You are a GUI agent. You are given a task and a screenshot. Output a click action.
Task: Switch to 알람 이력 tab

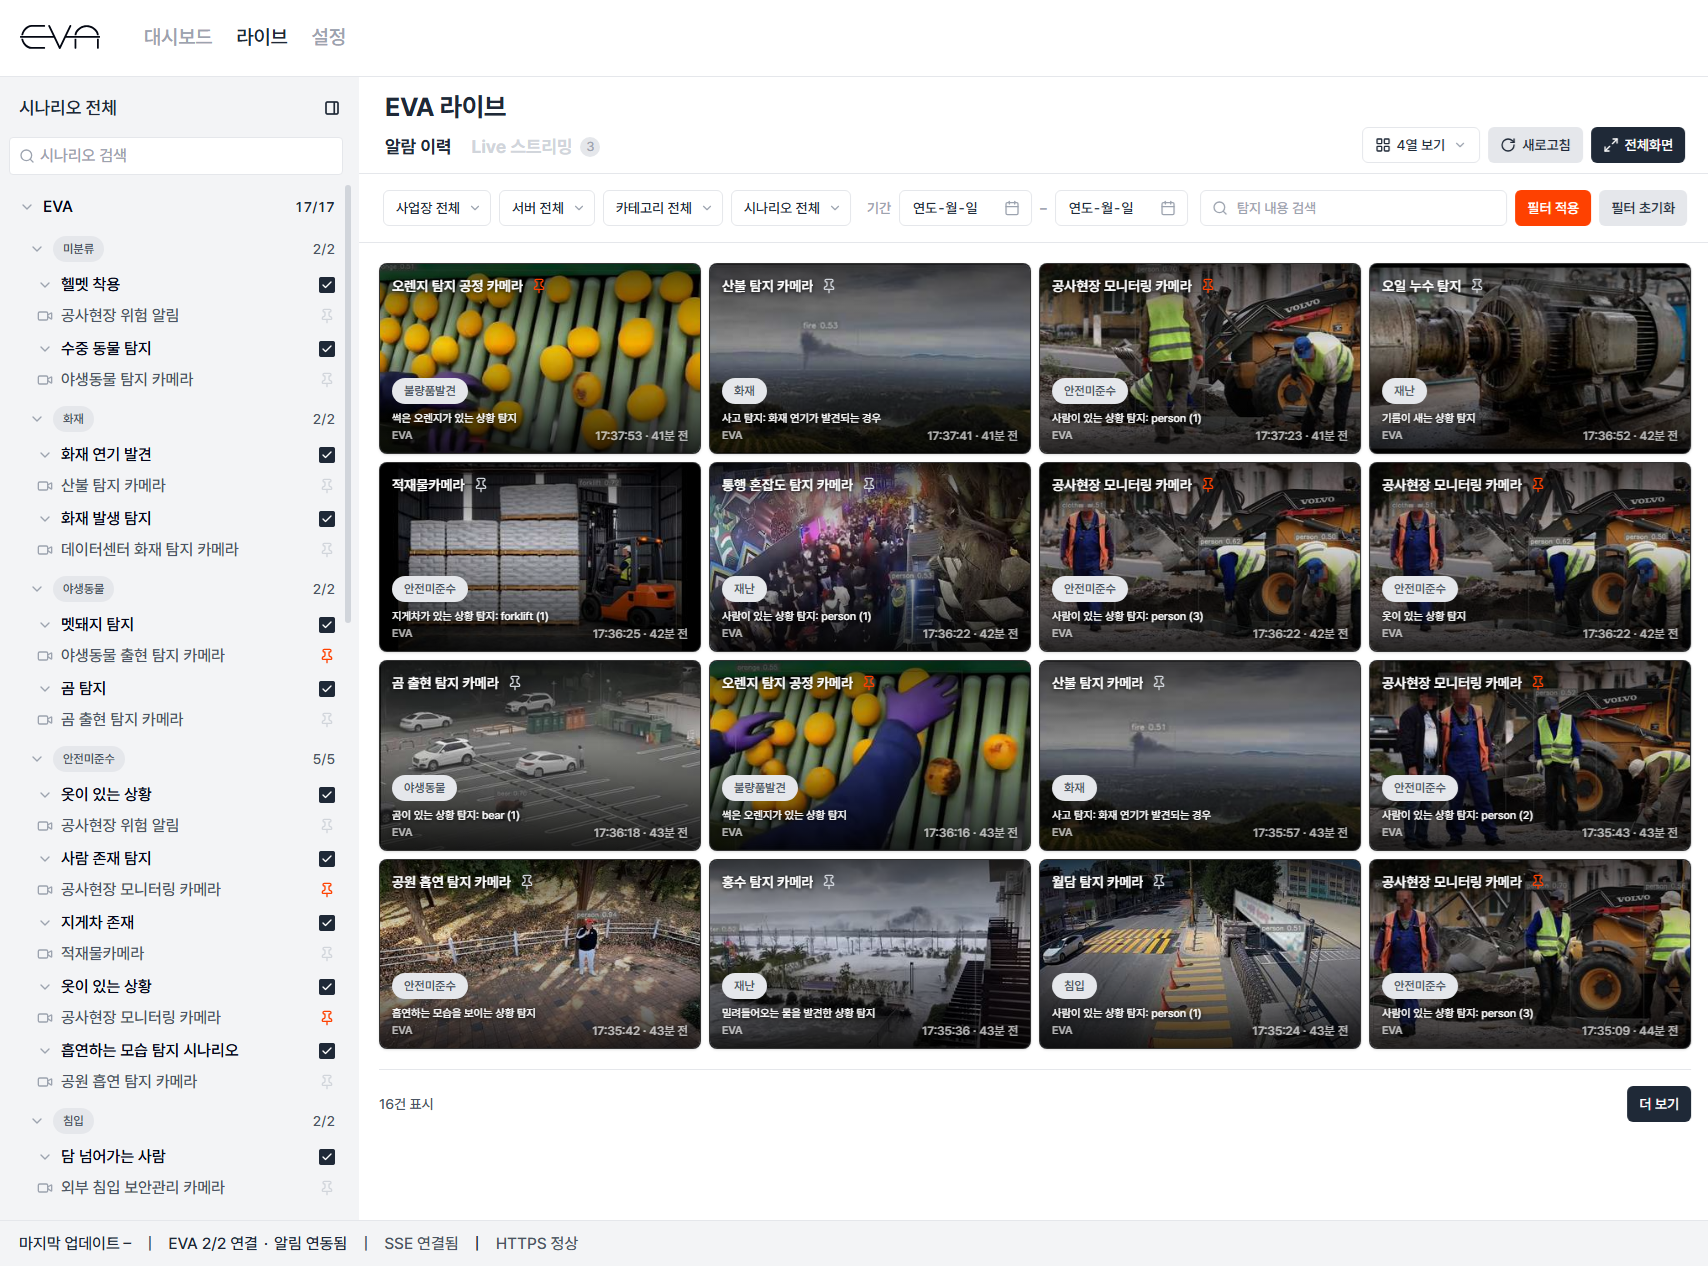click(x=418, y=147)
